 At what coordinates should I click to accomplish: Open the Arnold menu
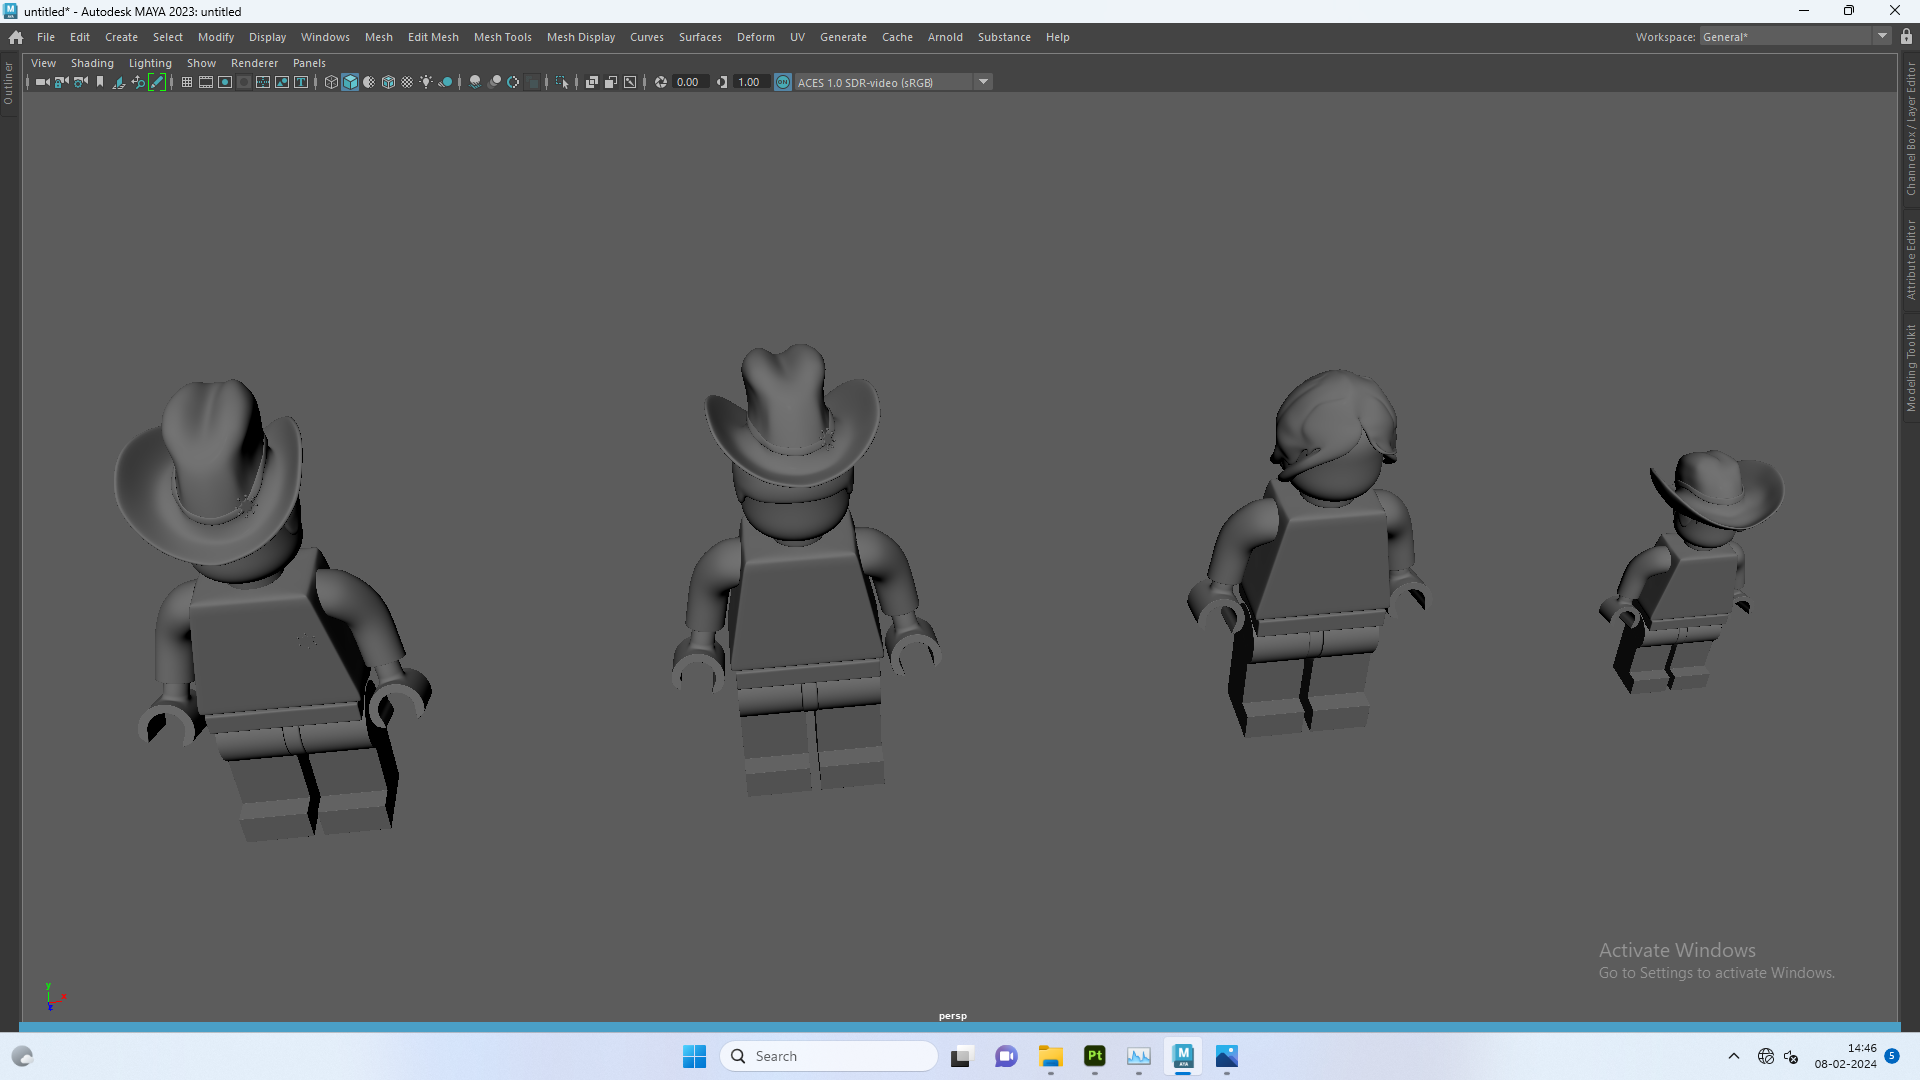click(x=945, y=37)
